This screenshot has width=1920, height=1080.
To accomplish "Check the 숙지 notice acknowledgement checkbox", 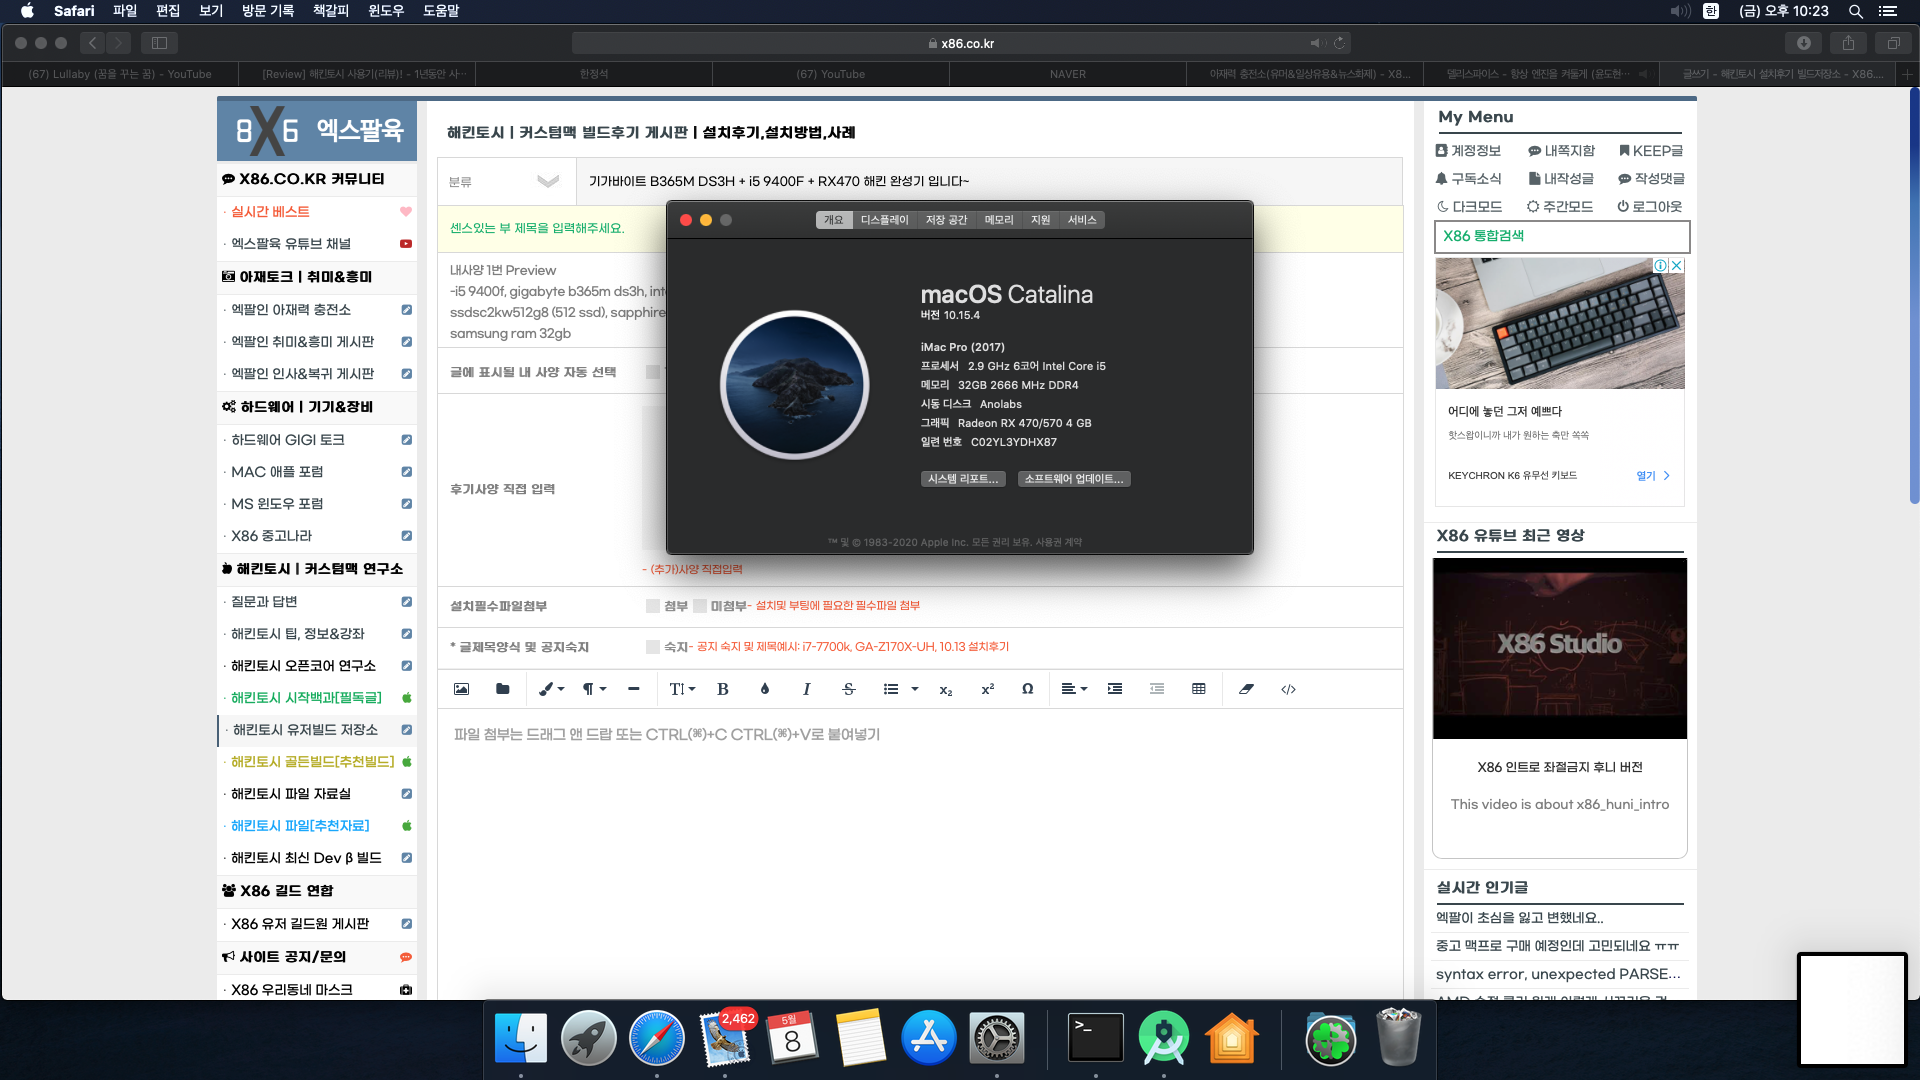I will [653, 647].
